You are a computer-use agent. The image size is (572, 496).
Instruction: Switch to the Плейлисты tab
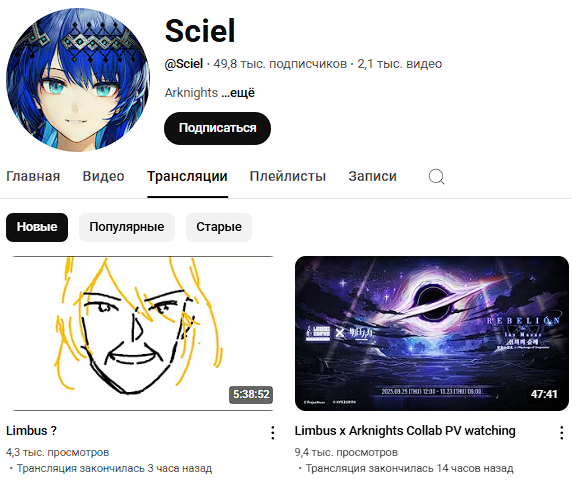[288, 176]
